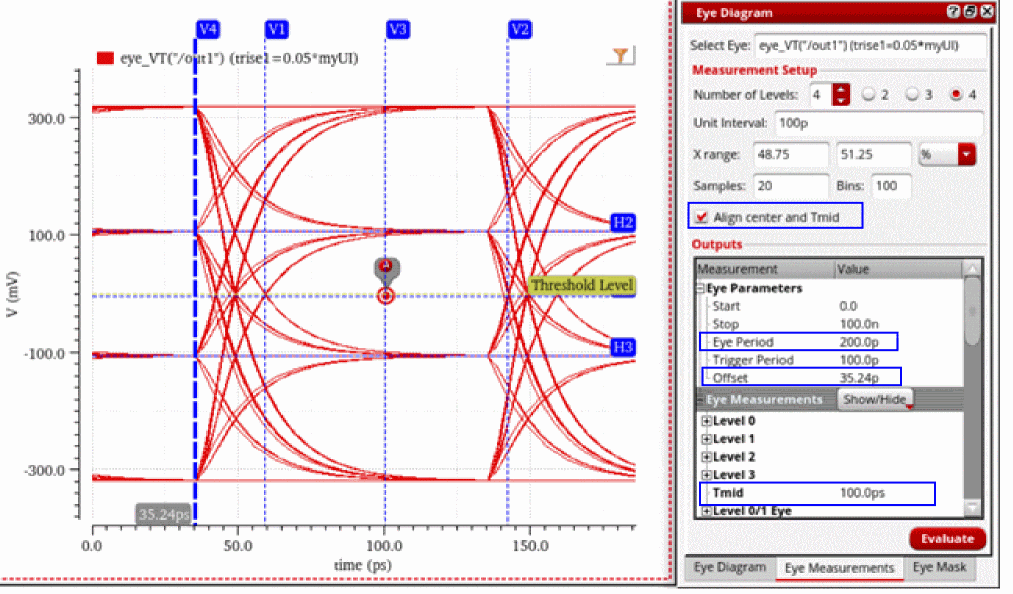Open help for Eye Diagram panel
Image resolution: width=1013 pixels, height=594 pixels.
coord(953,12)
